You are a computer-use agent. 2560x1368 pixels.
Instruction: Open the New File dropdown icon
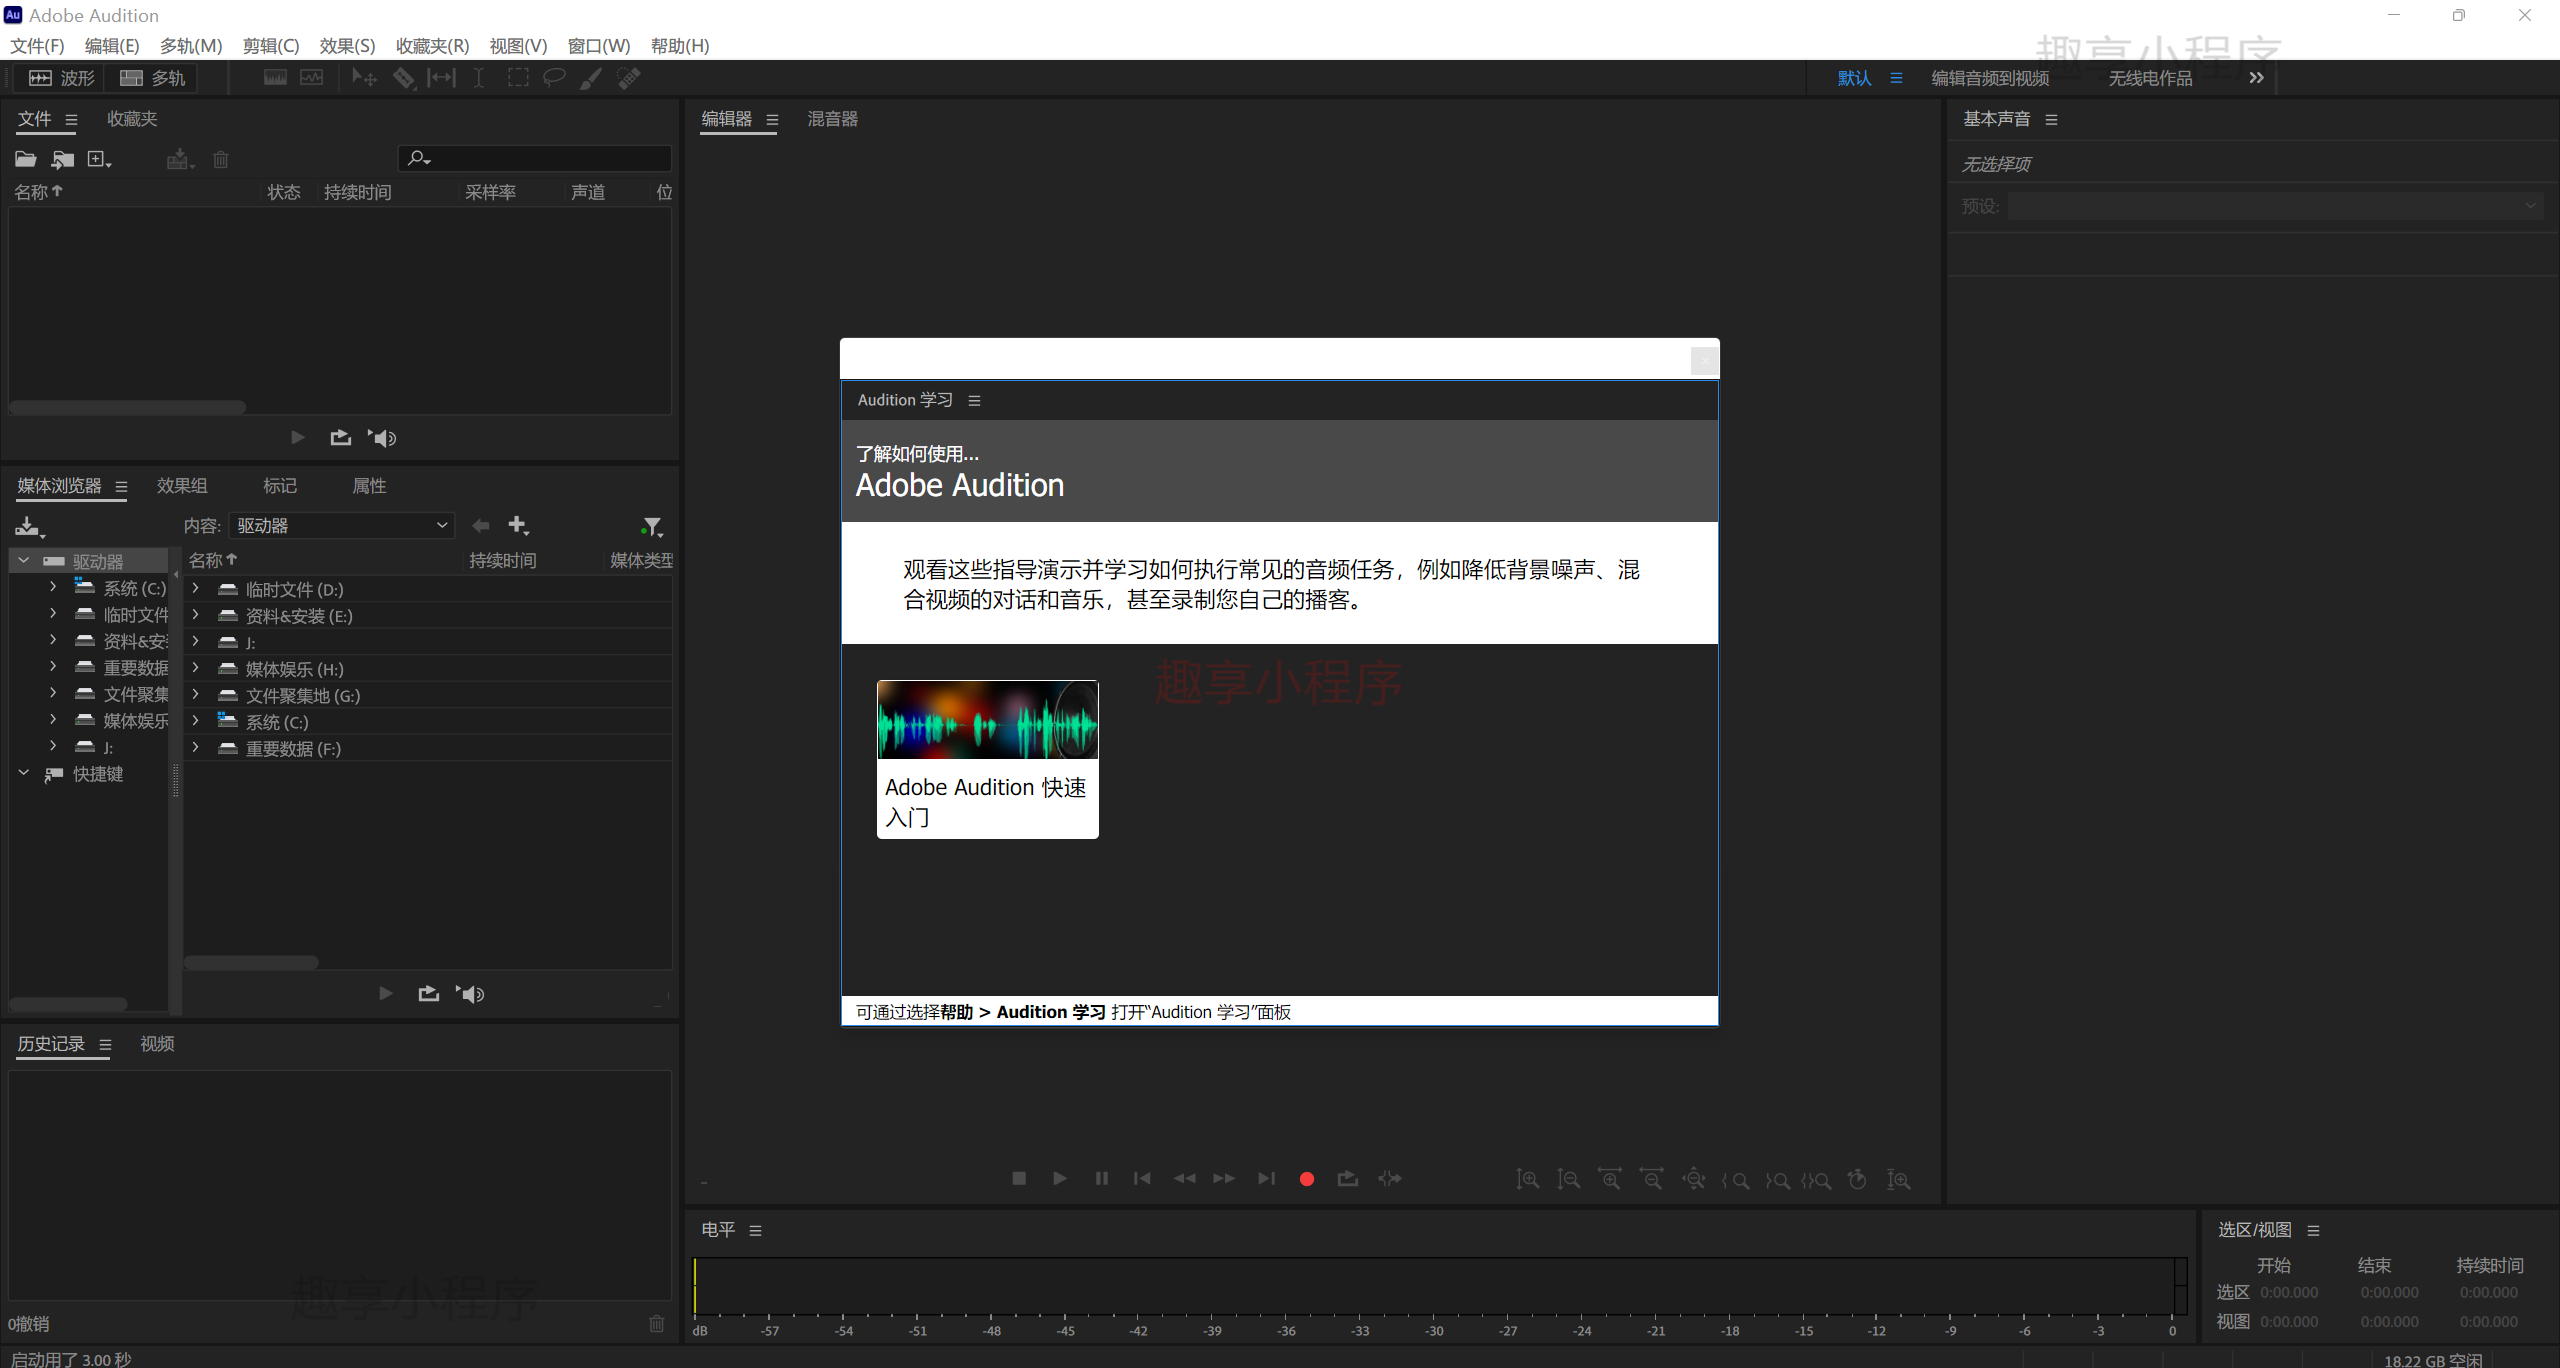99,159
